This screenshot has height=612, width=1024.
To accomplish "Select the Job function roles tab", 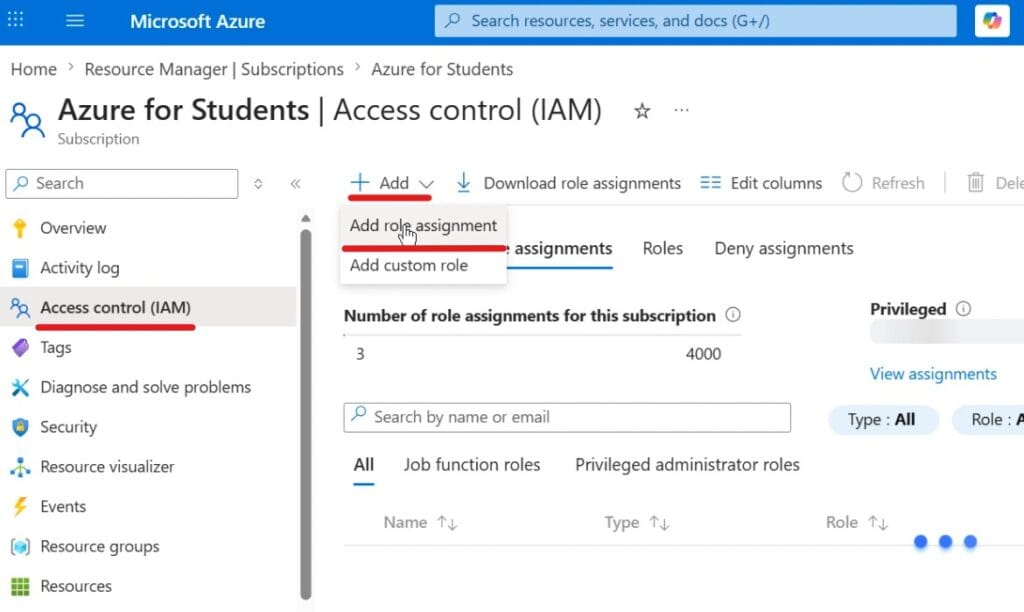I will coord(472,464).
